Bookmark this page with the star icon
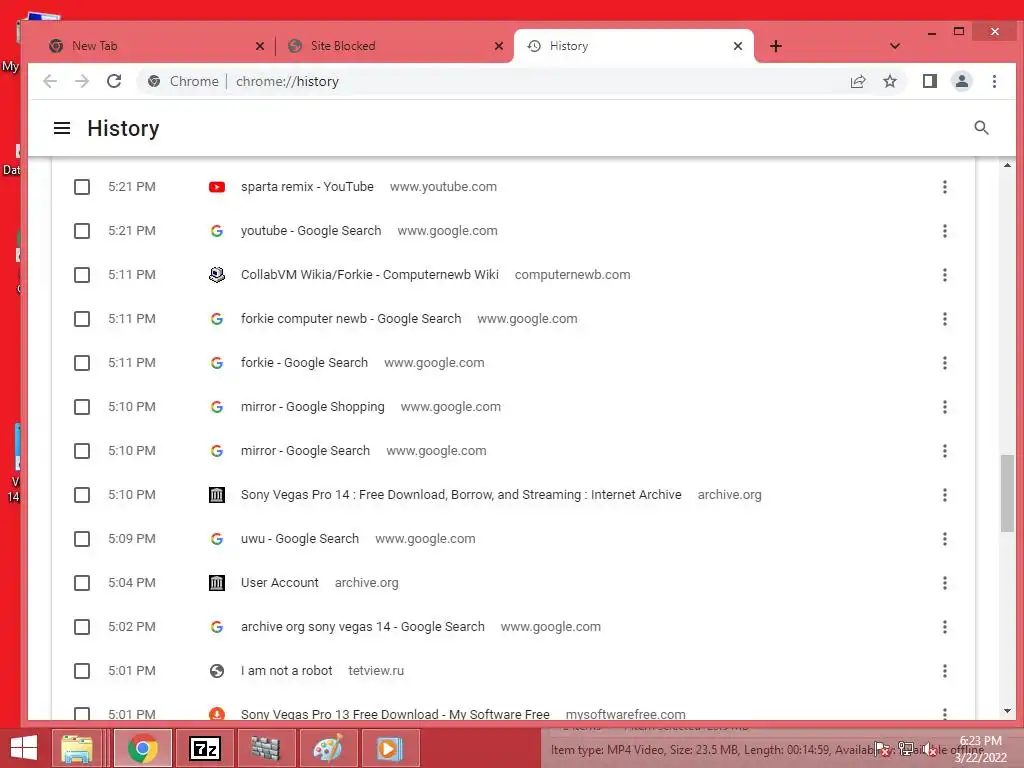The width and height of the screenshot is (1024, 768). [889, 81]
